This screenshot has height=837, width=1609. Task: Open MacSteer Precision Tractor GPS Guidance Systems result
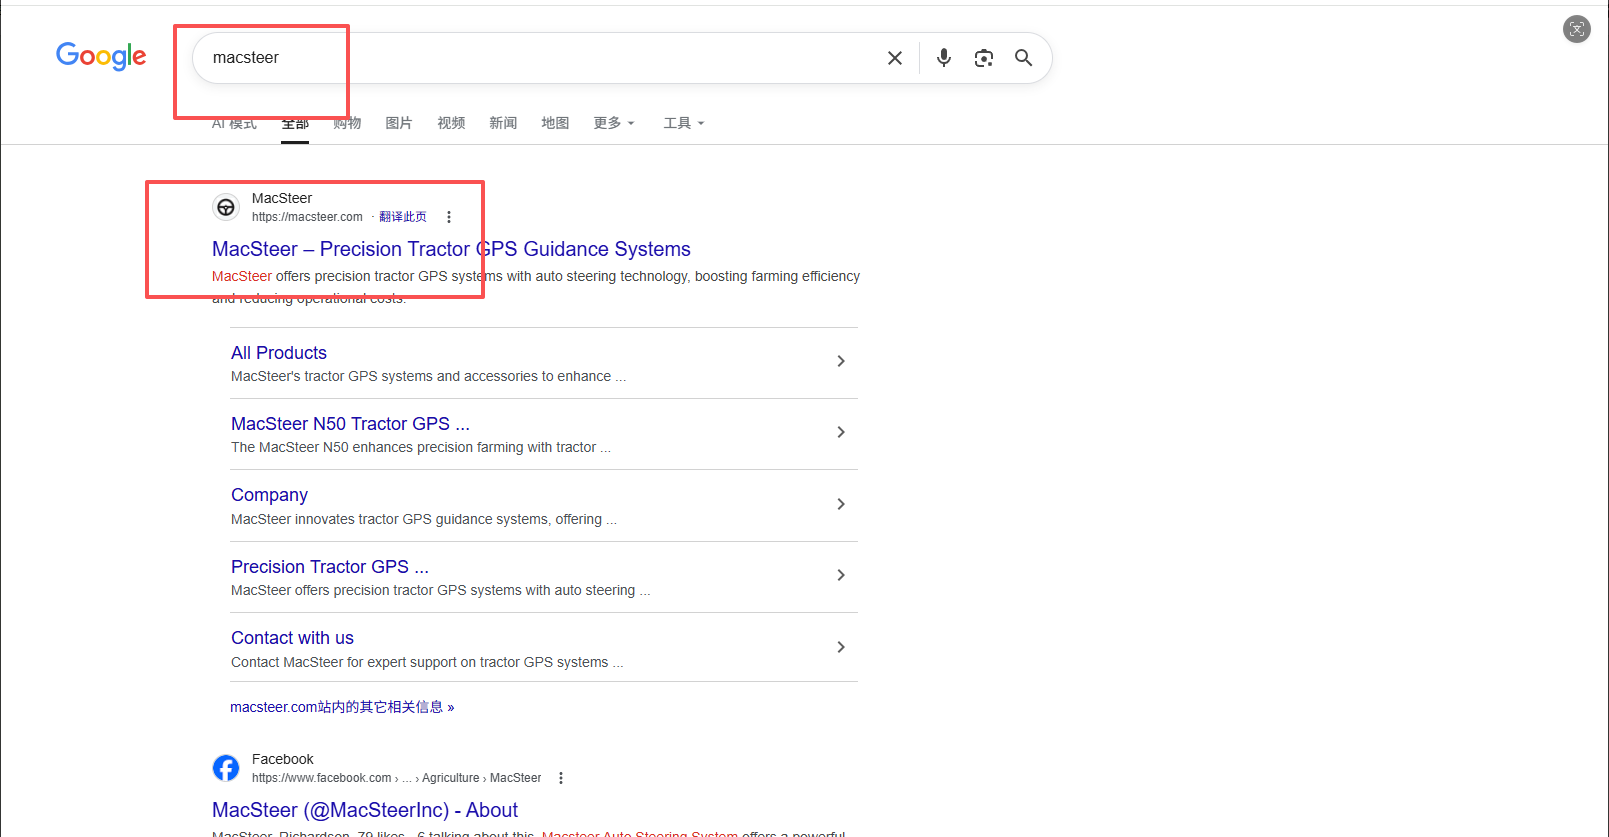point(451,249)
